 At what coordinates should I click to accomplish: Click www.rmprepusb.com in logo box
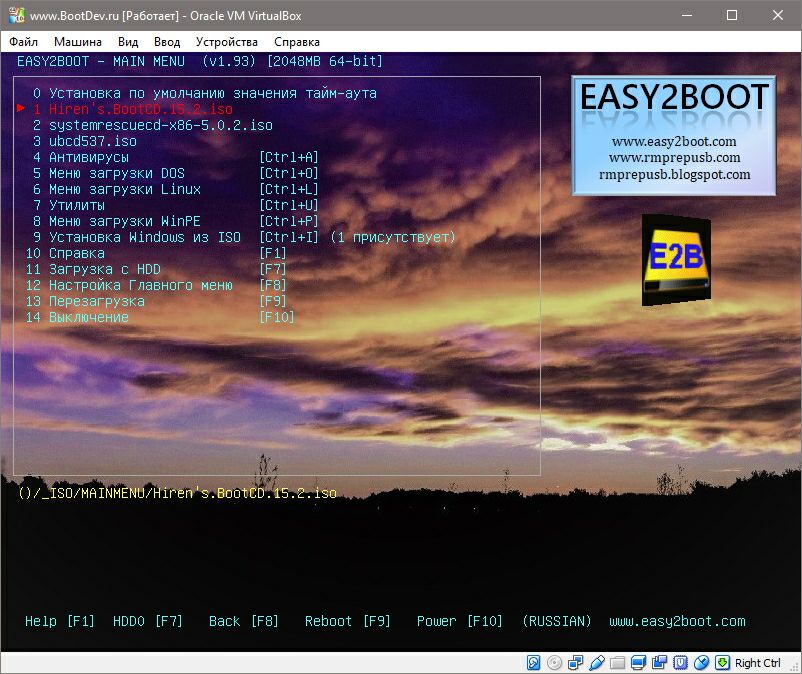674,158
